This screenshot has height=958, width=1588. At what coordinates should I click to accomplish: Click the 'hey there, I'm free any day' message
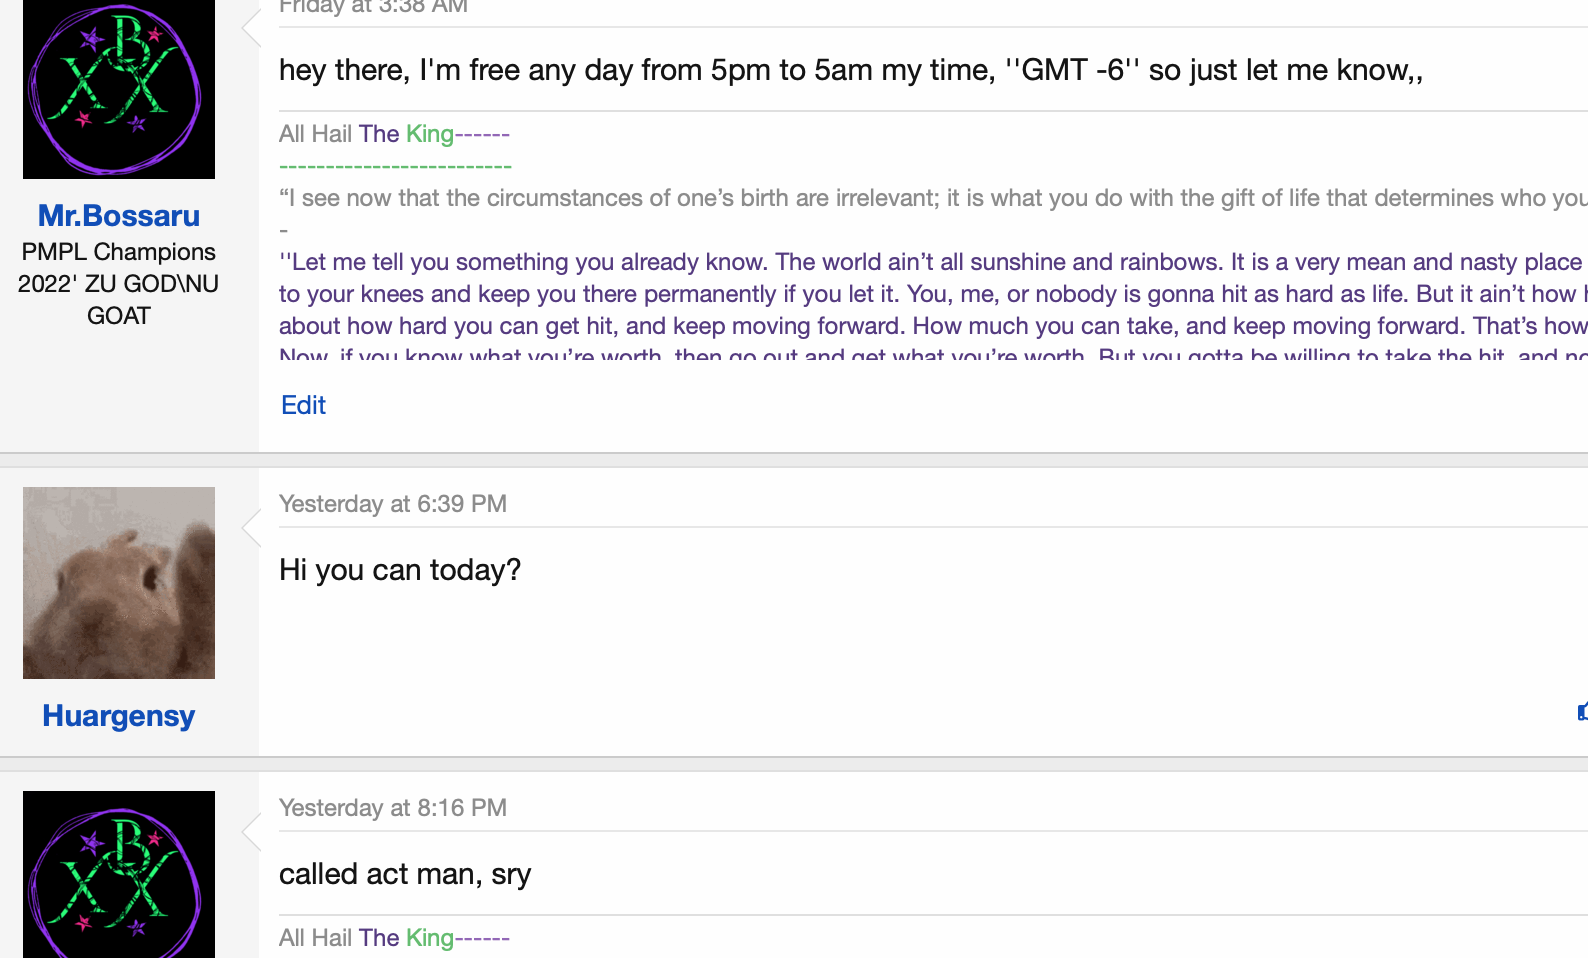coord(850,70)
